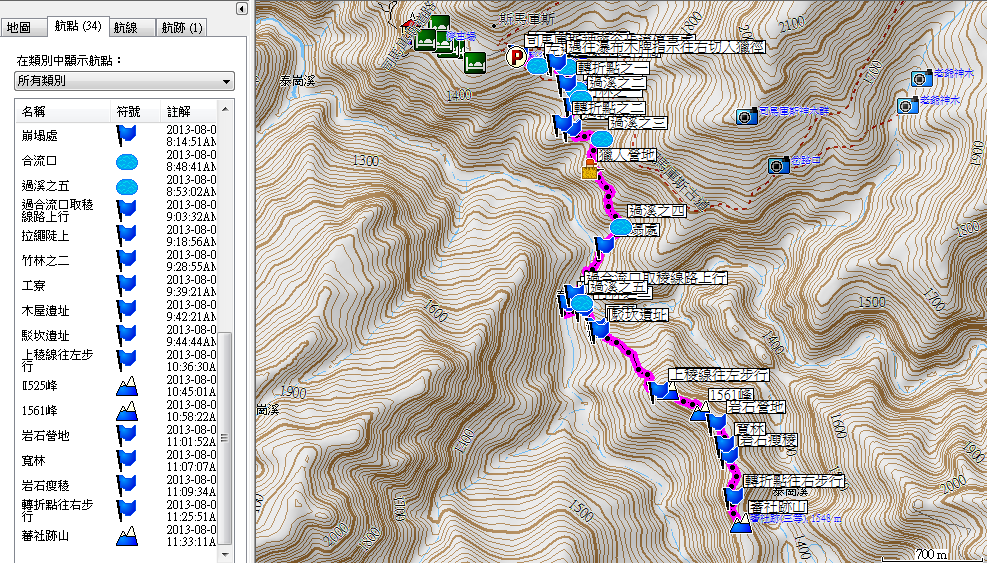Click the parking icon on the map
Screen dimensions: 987x563
point(516,57)
